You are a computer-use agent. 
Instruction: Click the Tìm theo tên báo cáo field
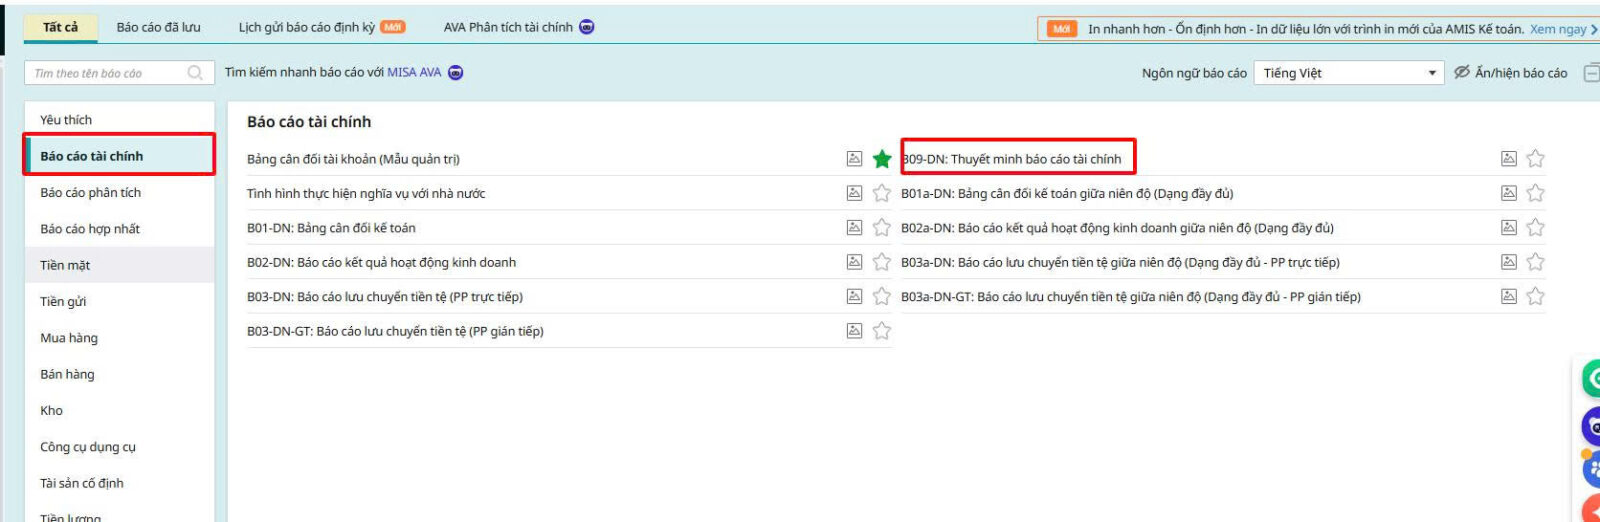coord(105,73)
